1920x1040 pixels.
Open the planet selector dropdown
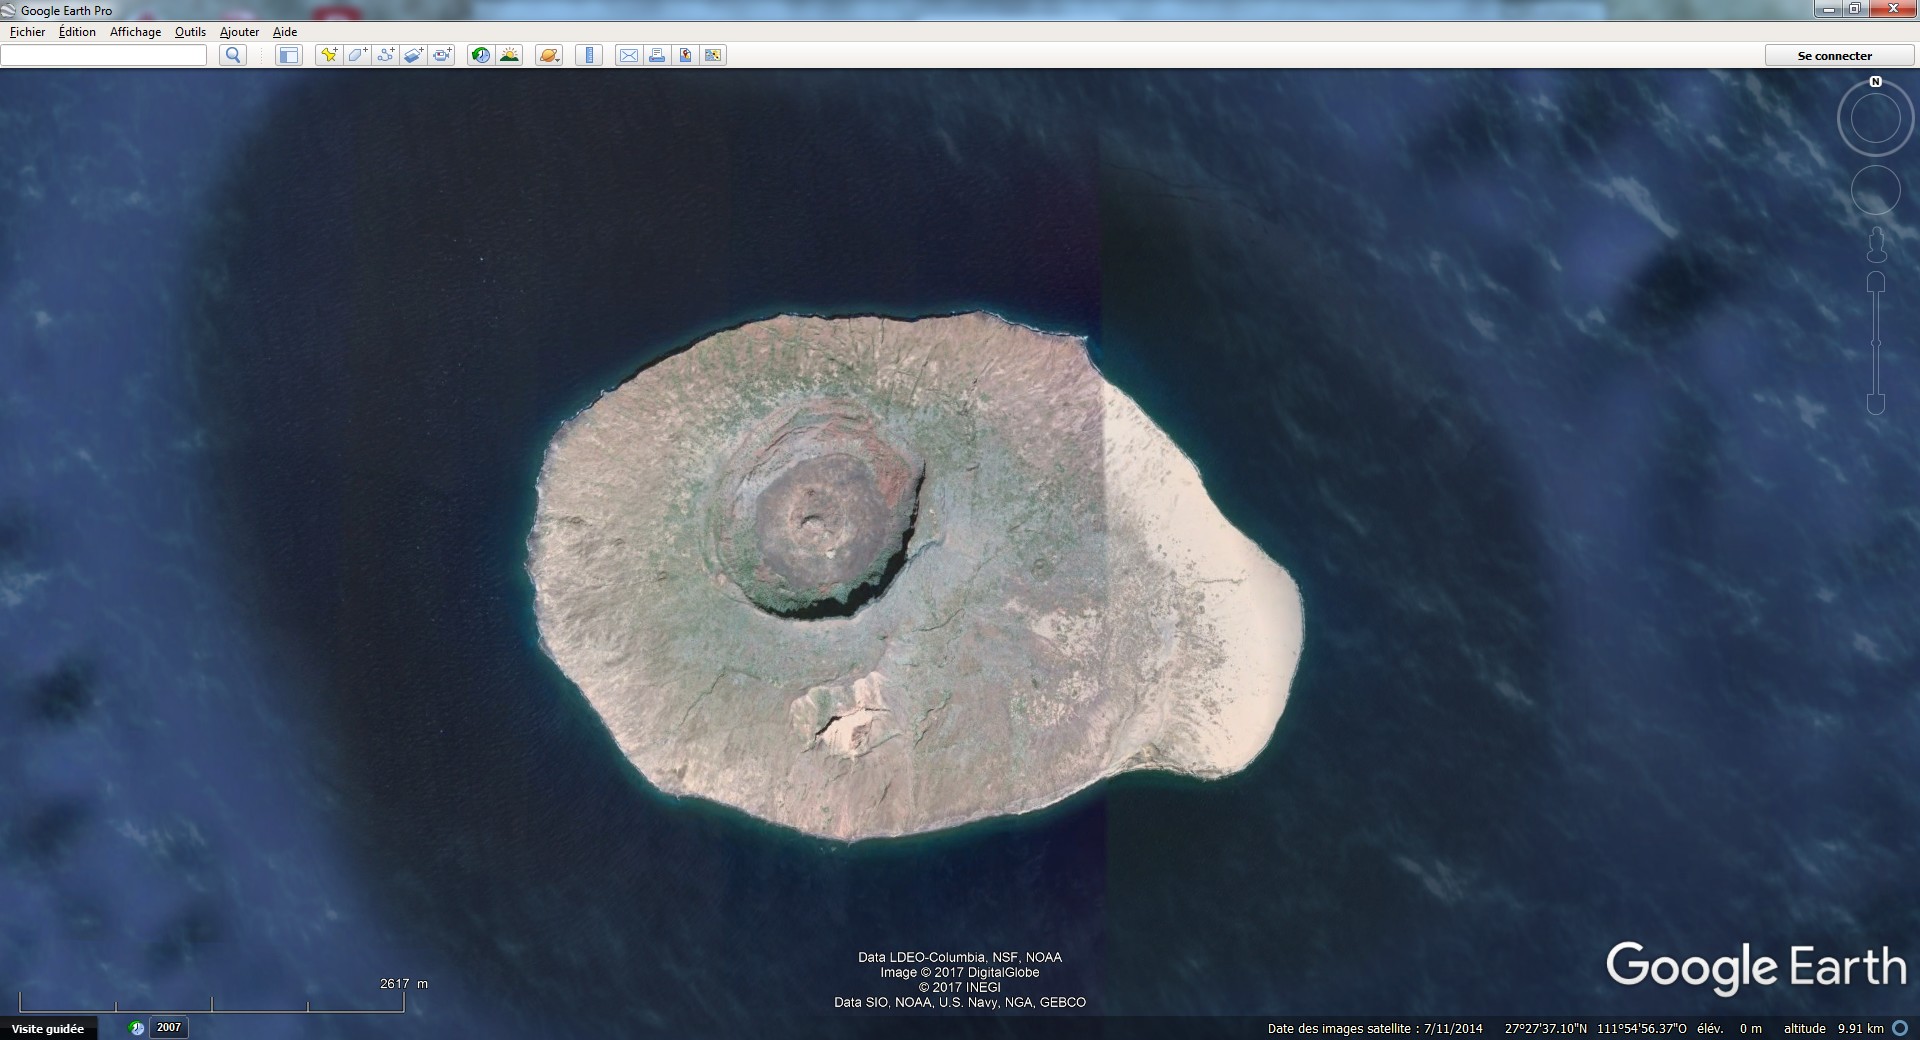coord(549,55)
